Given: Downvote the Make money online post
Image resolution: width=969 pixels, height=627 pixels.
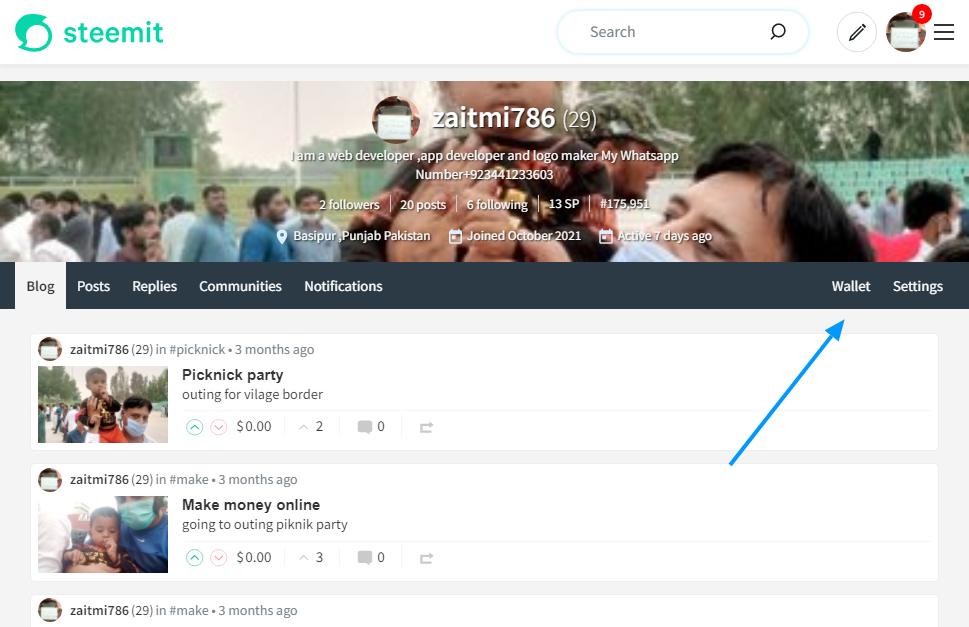Looking at the screenshot, I should tap(219, 558).
